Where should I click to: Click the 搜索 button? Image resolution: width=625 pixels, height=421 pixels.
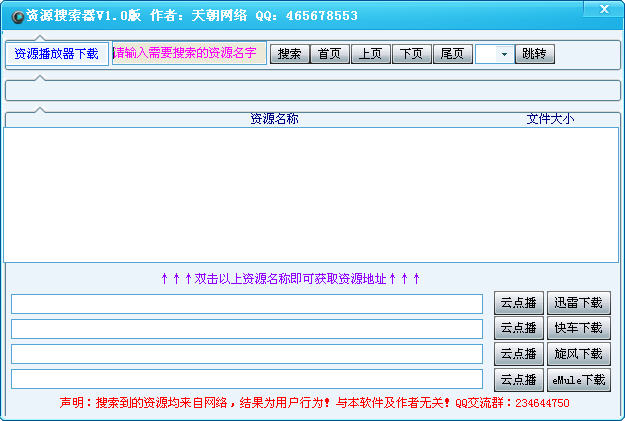click(289, 54)
